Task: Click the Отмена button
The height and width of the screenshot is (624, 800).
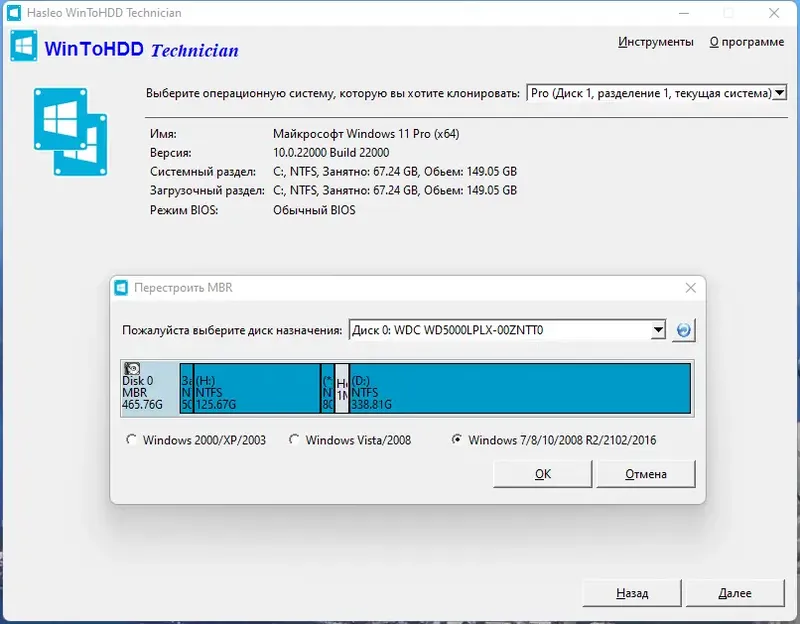Action: coord(646,474)
